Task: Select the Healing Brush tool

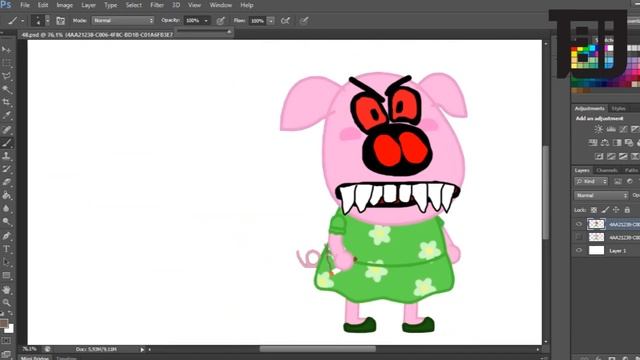Action: pos(7,130)
